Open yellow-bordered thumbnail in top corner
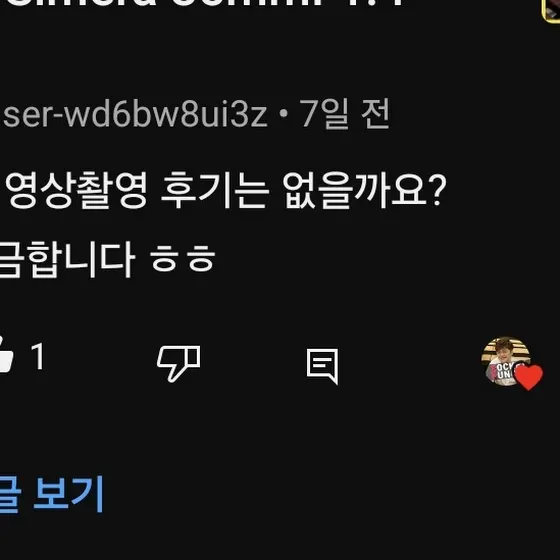560x560 pixels. (551, 11)
